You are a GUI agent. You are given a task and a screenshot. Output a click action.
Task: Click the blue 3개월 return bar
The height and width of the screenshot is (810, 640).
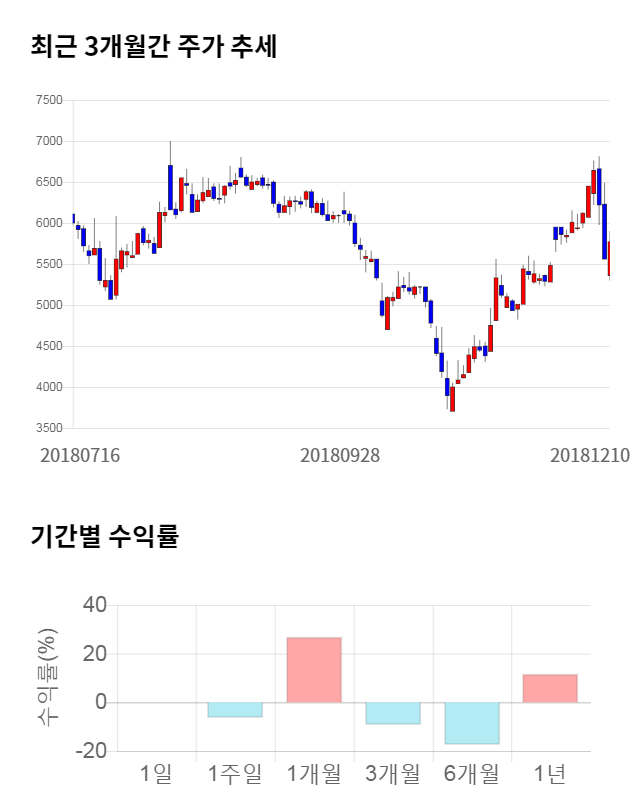393,712
